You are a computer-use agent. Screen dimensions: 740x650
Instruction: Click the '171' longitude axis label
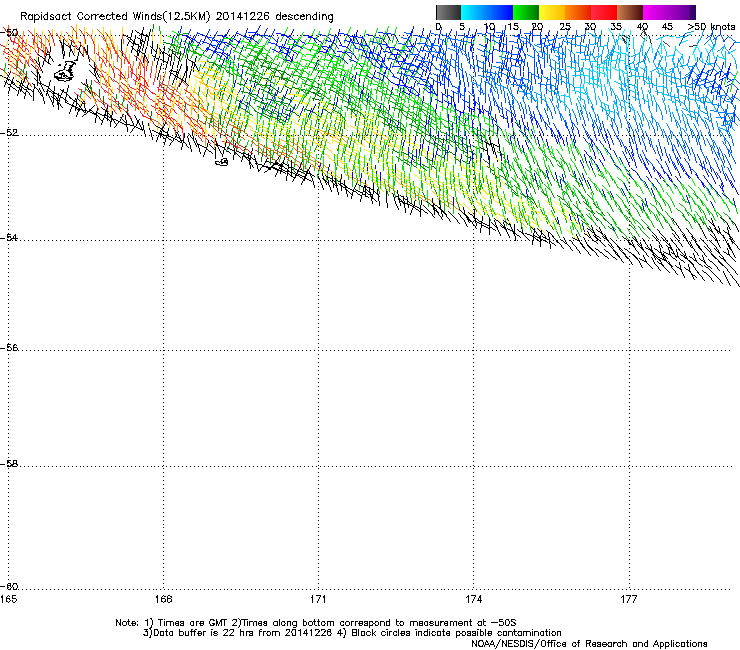(x=318, y=599)
